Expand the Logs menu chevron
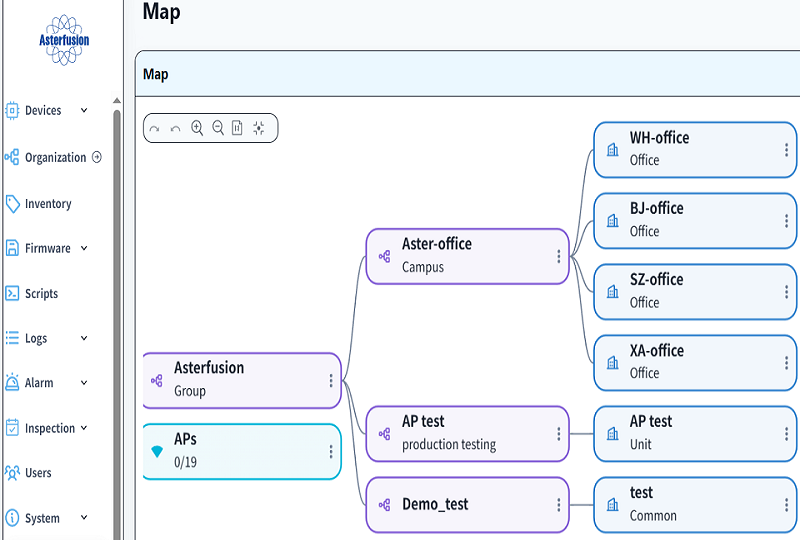This screenshot has height=540, width=800. click(x=84, y=338)
